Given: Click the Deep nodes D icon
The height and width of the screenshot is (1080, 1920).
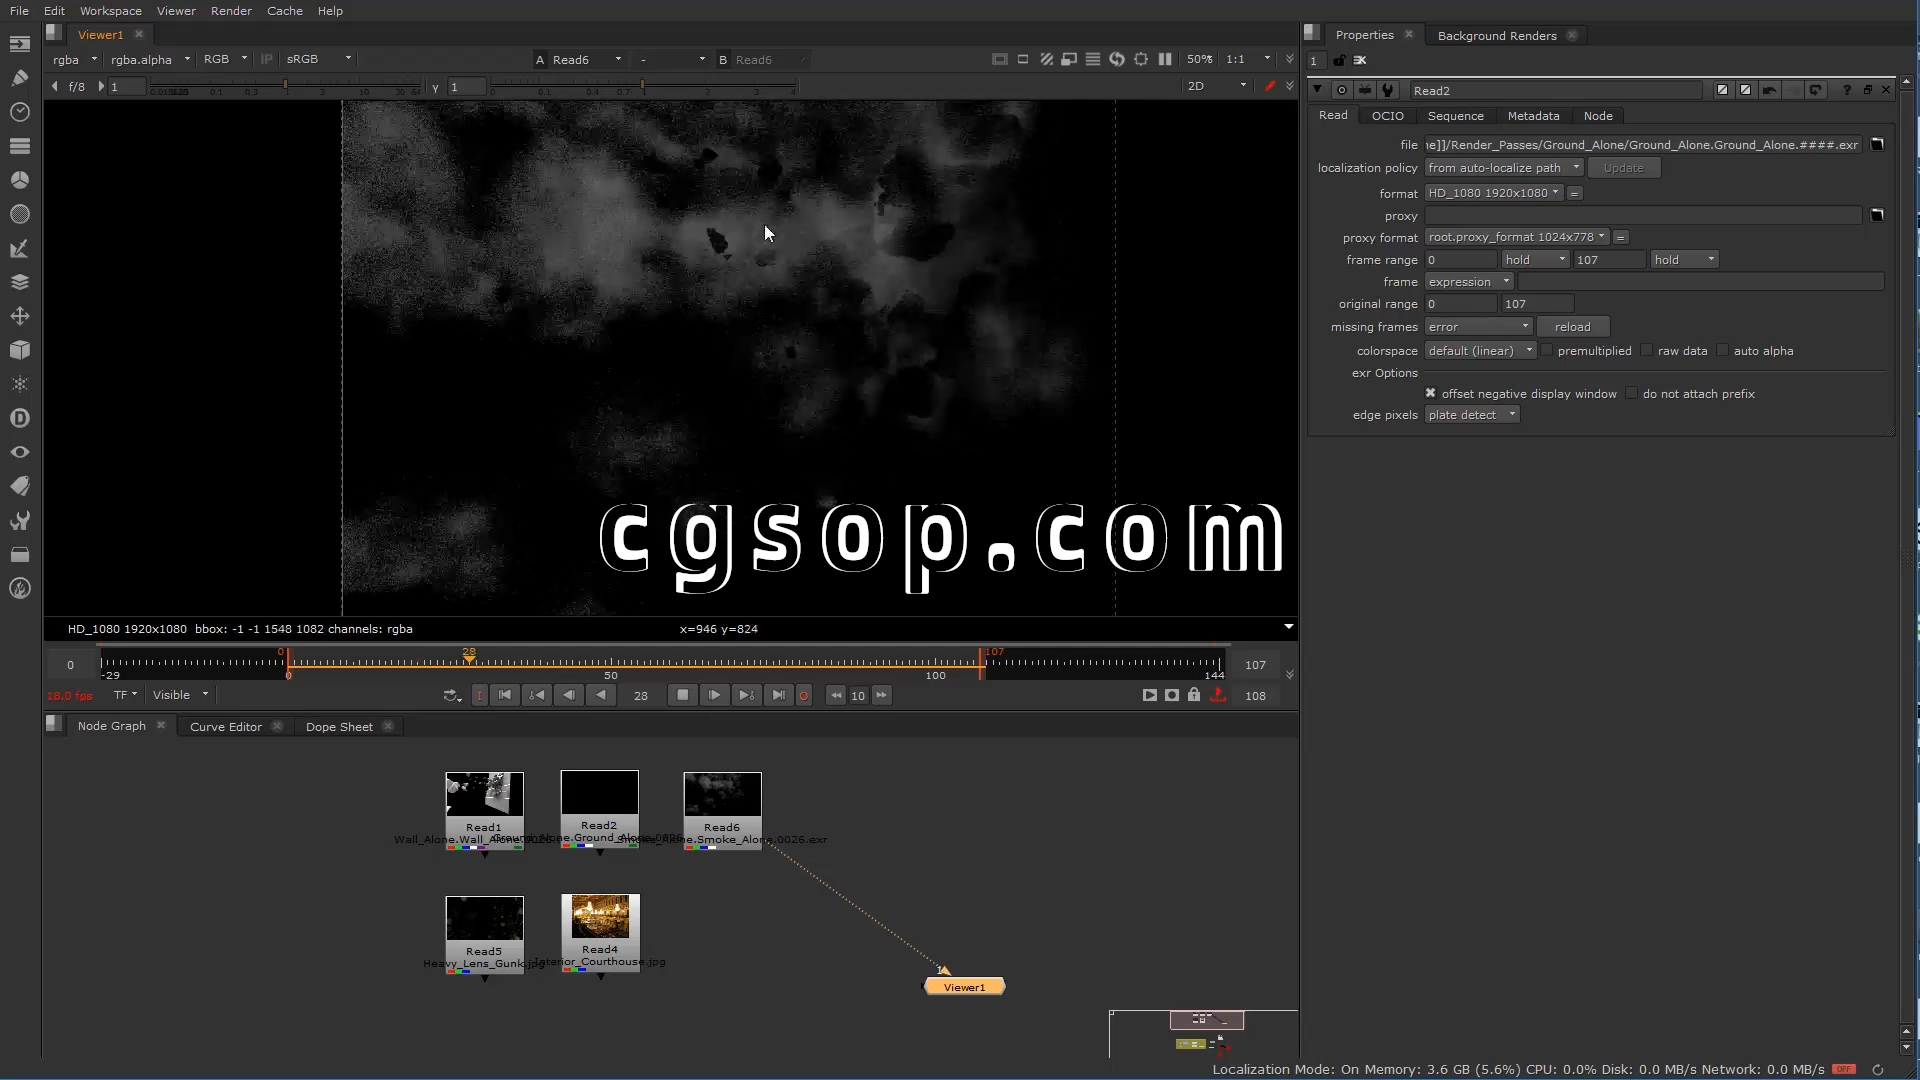Looking at the screenshot, I should pos(19,418).
